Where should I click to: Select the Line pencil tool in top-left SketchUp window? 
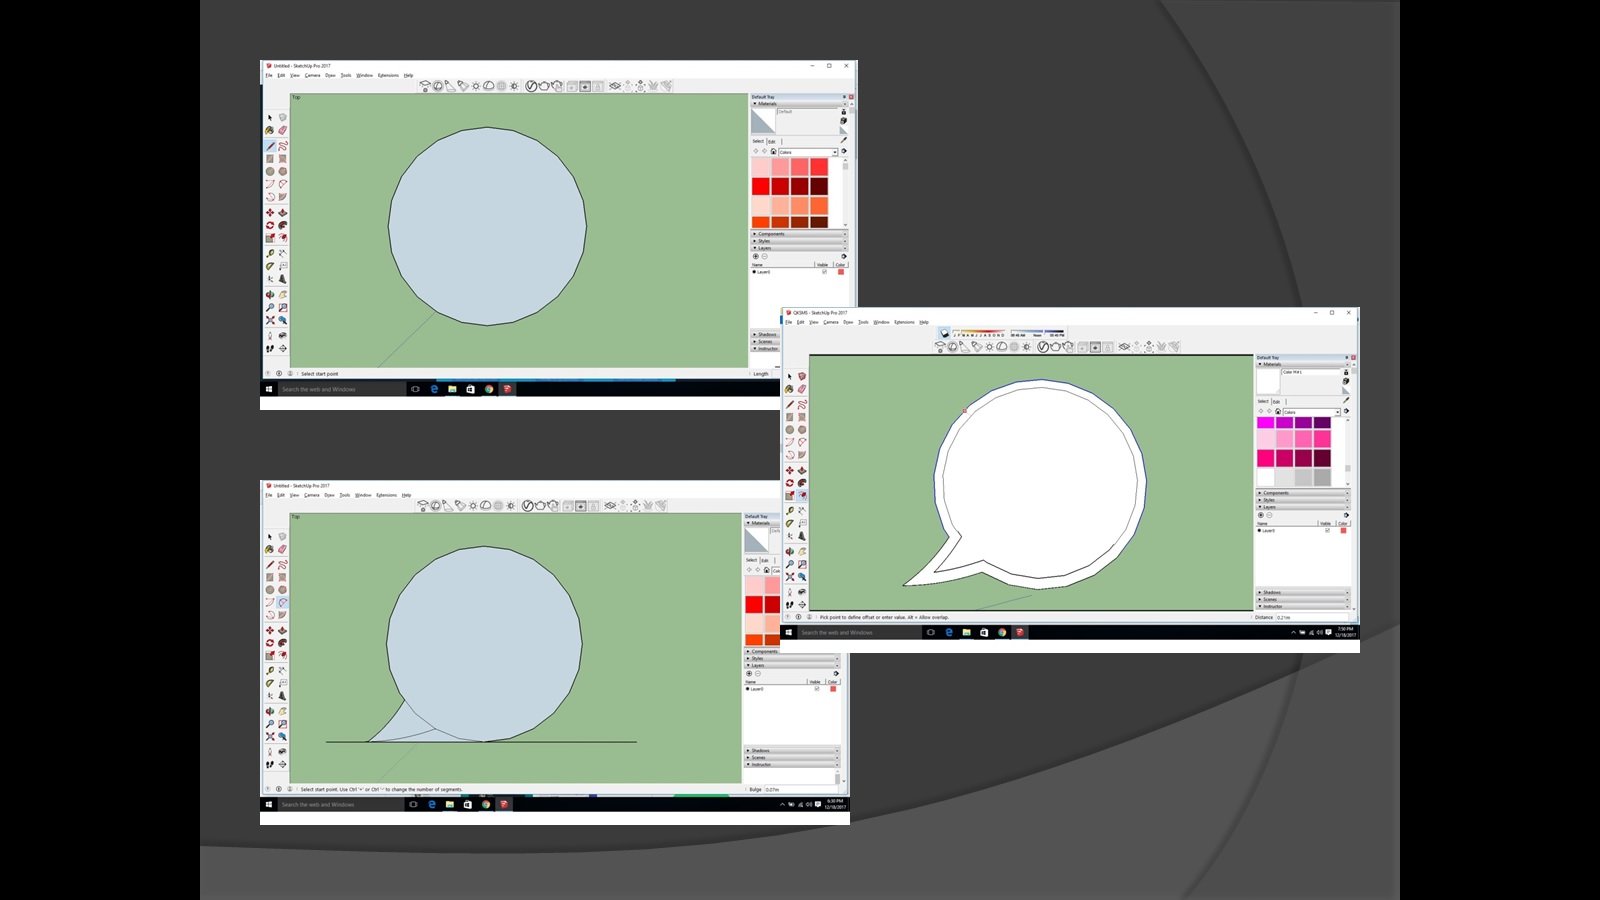point(270,146)
